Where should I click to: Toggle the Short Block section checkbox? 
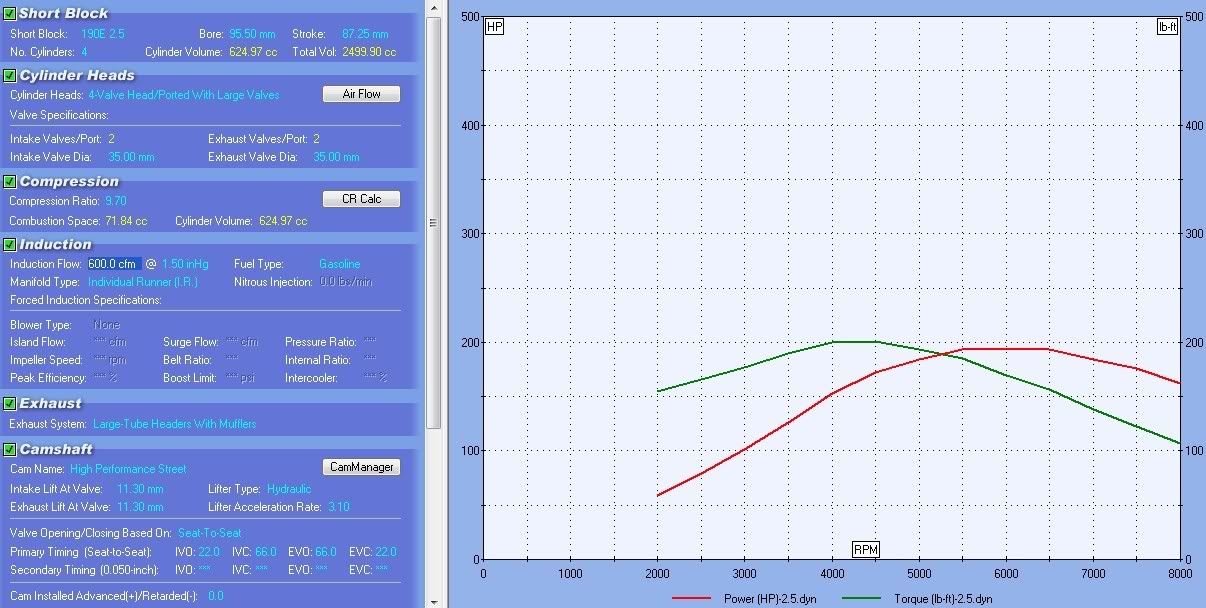[x=10, y=14]
